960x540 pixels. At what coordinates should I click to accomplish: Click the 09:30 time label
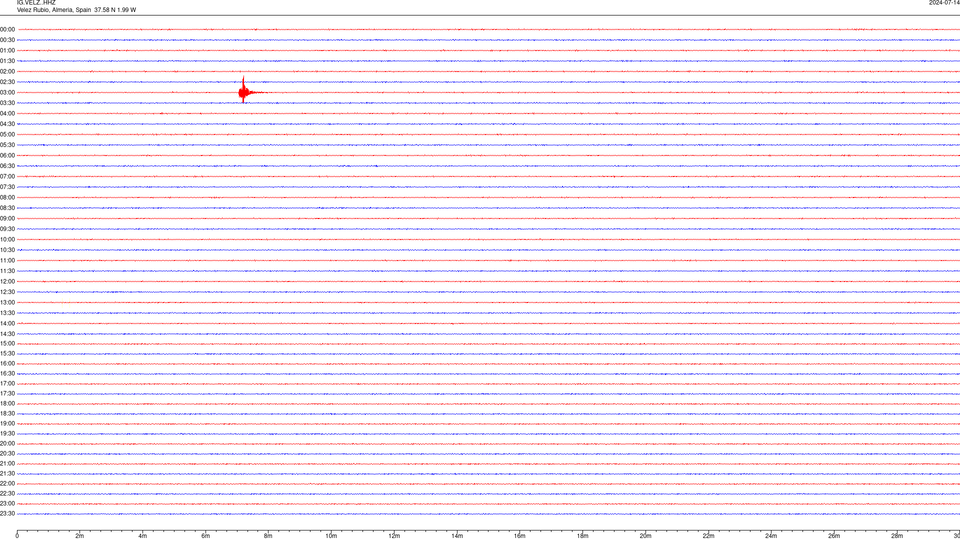[x=7, y=229]
